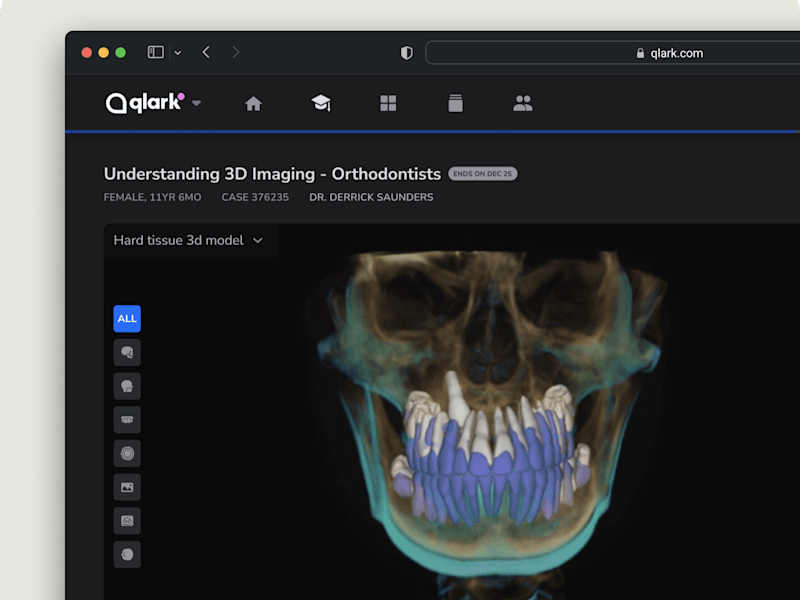
Task: Open the privacy shield icon
Action: coord(407,53)
